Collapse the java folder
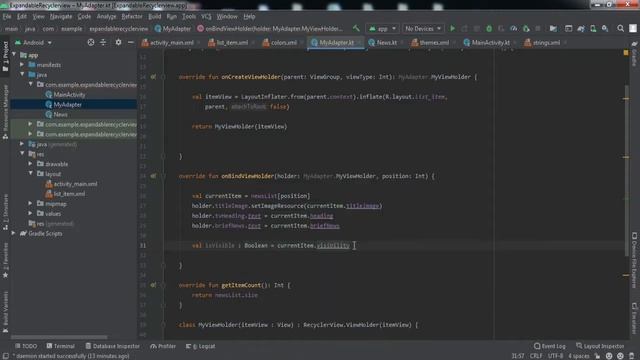The image size is (640, 360). tap(22, 74)
